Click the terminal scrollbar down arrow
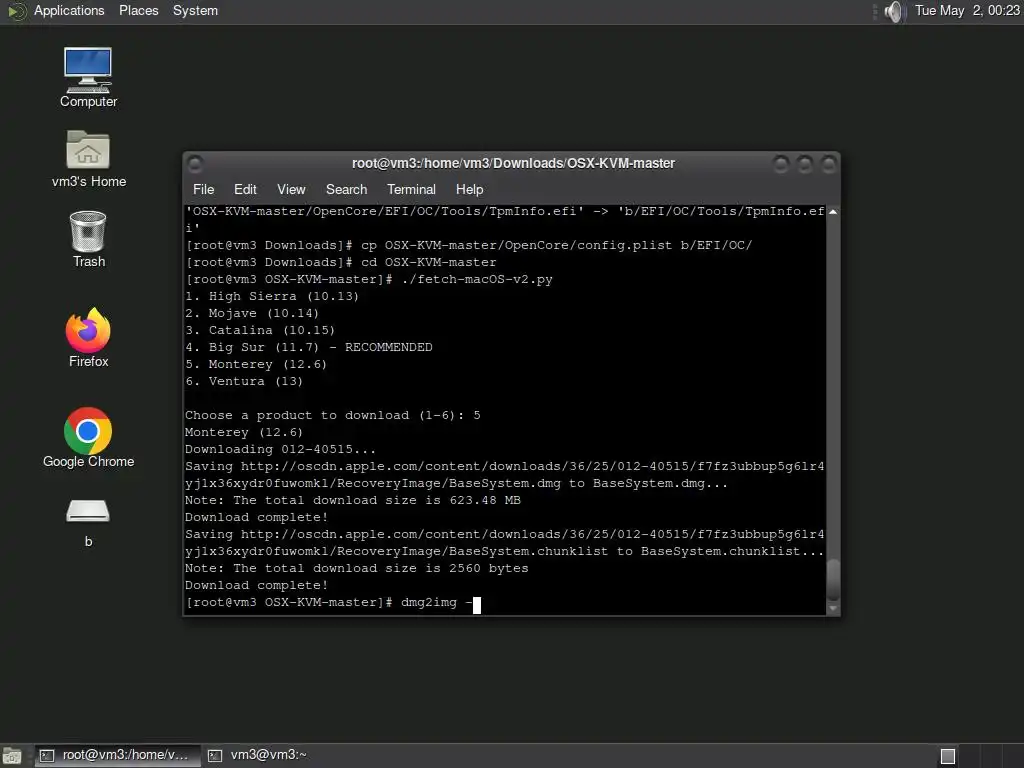 click(x=833, y=608)
